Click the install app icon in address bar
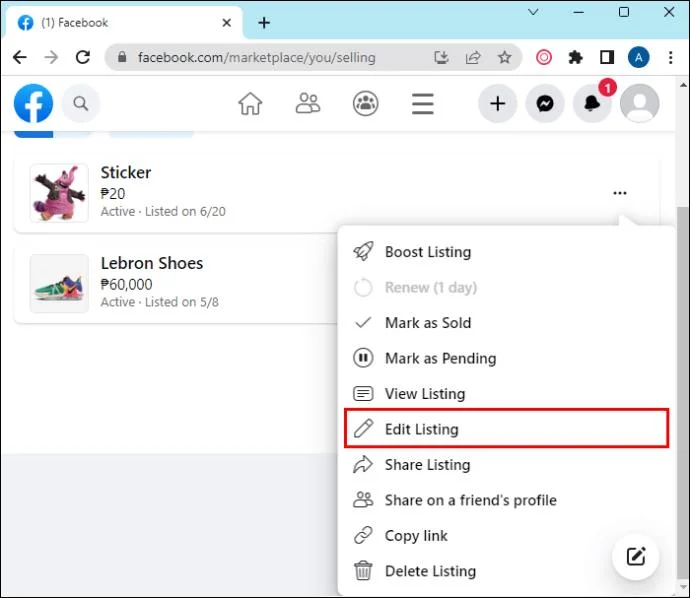Viewport: 690px width, 598px height. (441, 57)
